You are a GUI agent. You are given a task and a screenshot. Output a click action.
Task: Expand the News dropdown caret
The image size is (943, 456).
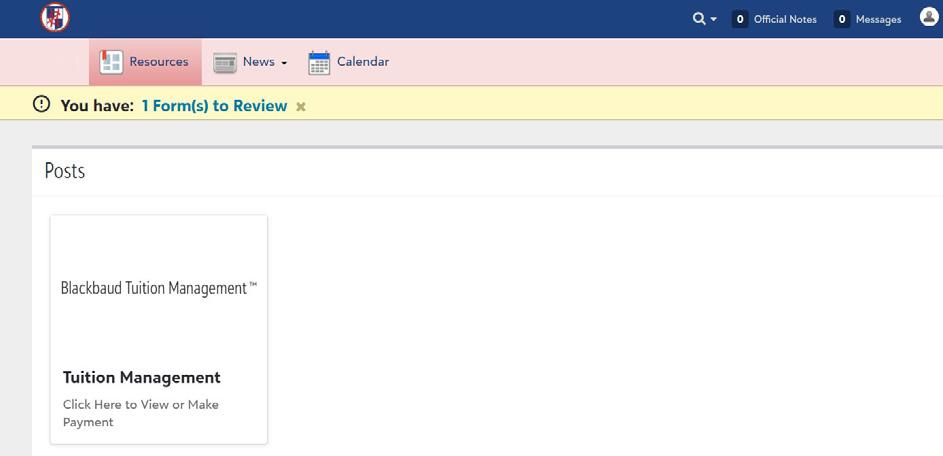[284, 63]
